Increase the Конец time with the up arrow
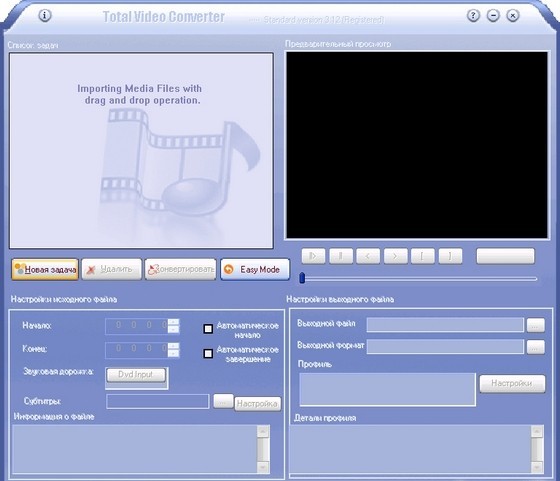 click(x=174, y=346)
